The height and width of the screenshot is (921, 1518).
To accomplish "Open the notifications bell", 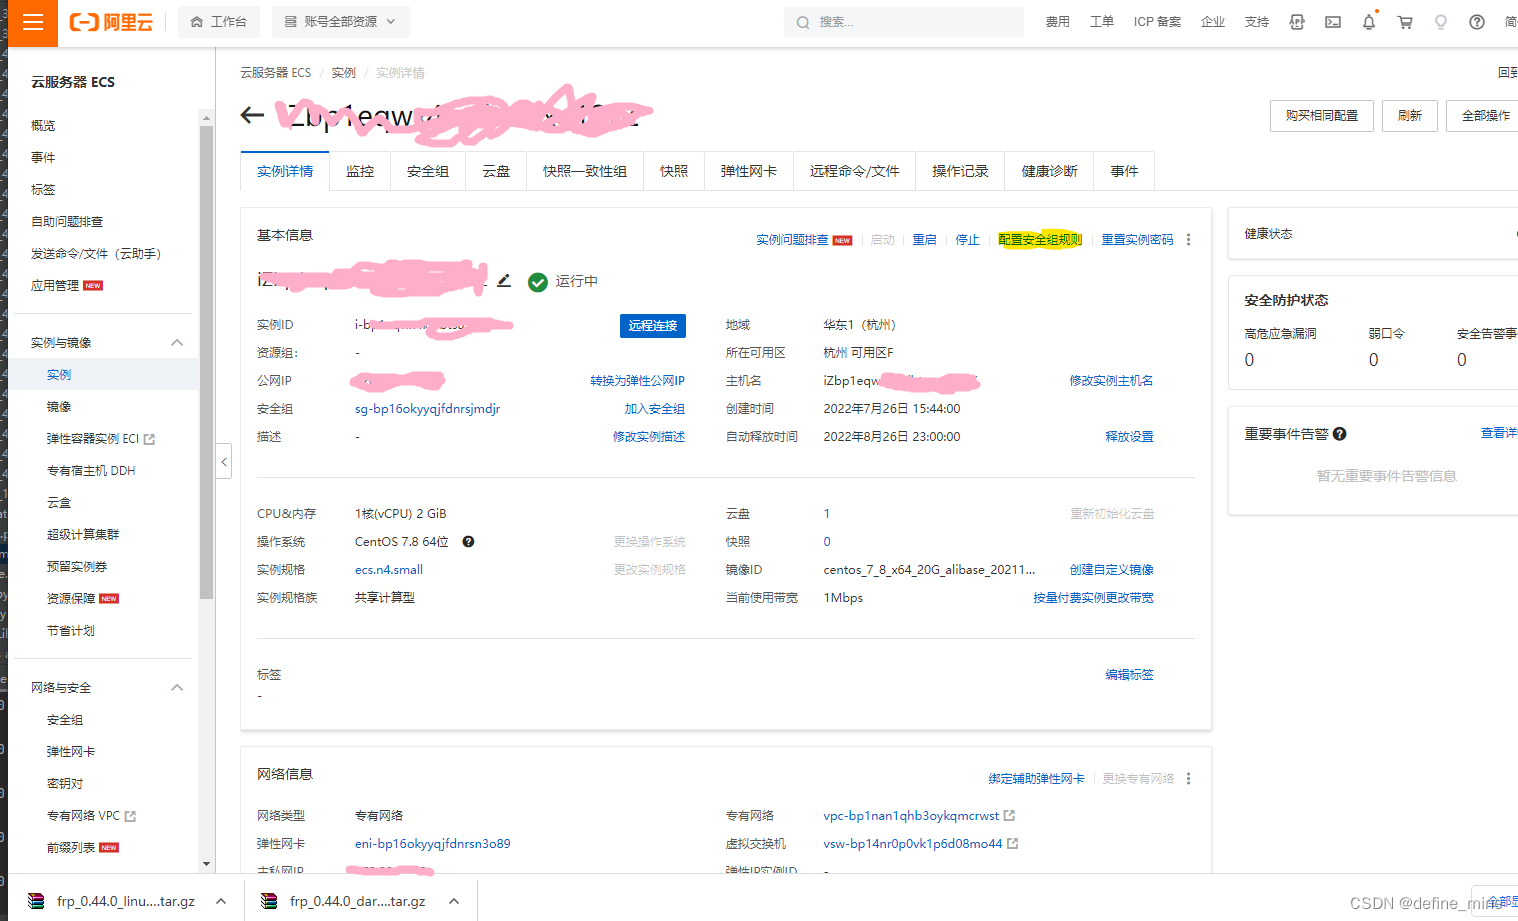I will pos(1368,21).
